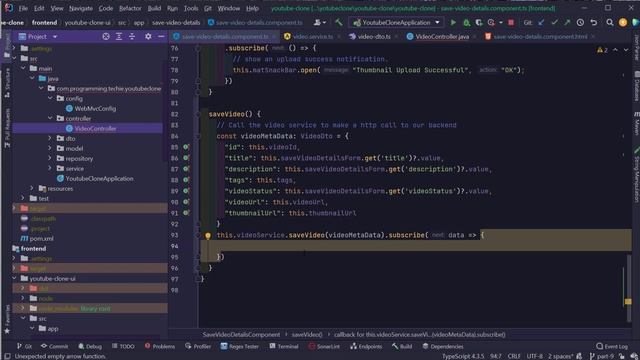Open Search Everywhere magnifier icon

[610, 23]
